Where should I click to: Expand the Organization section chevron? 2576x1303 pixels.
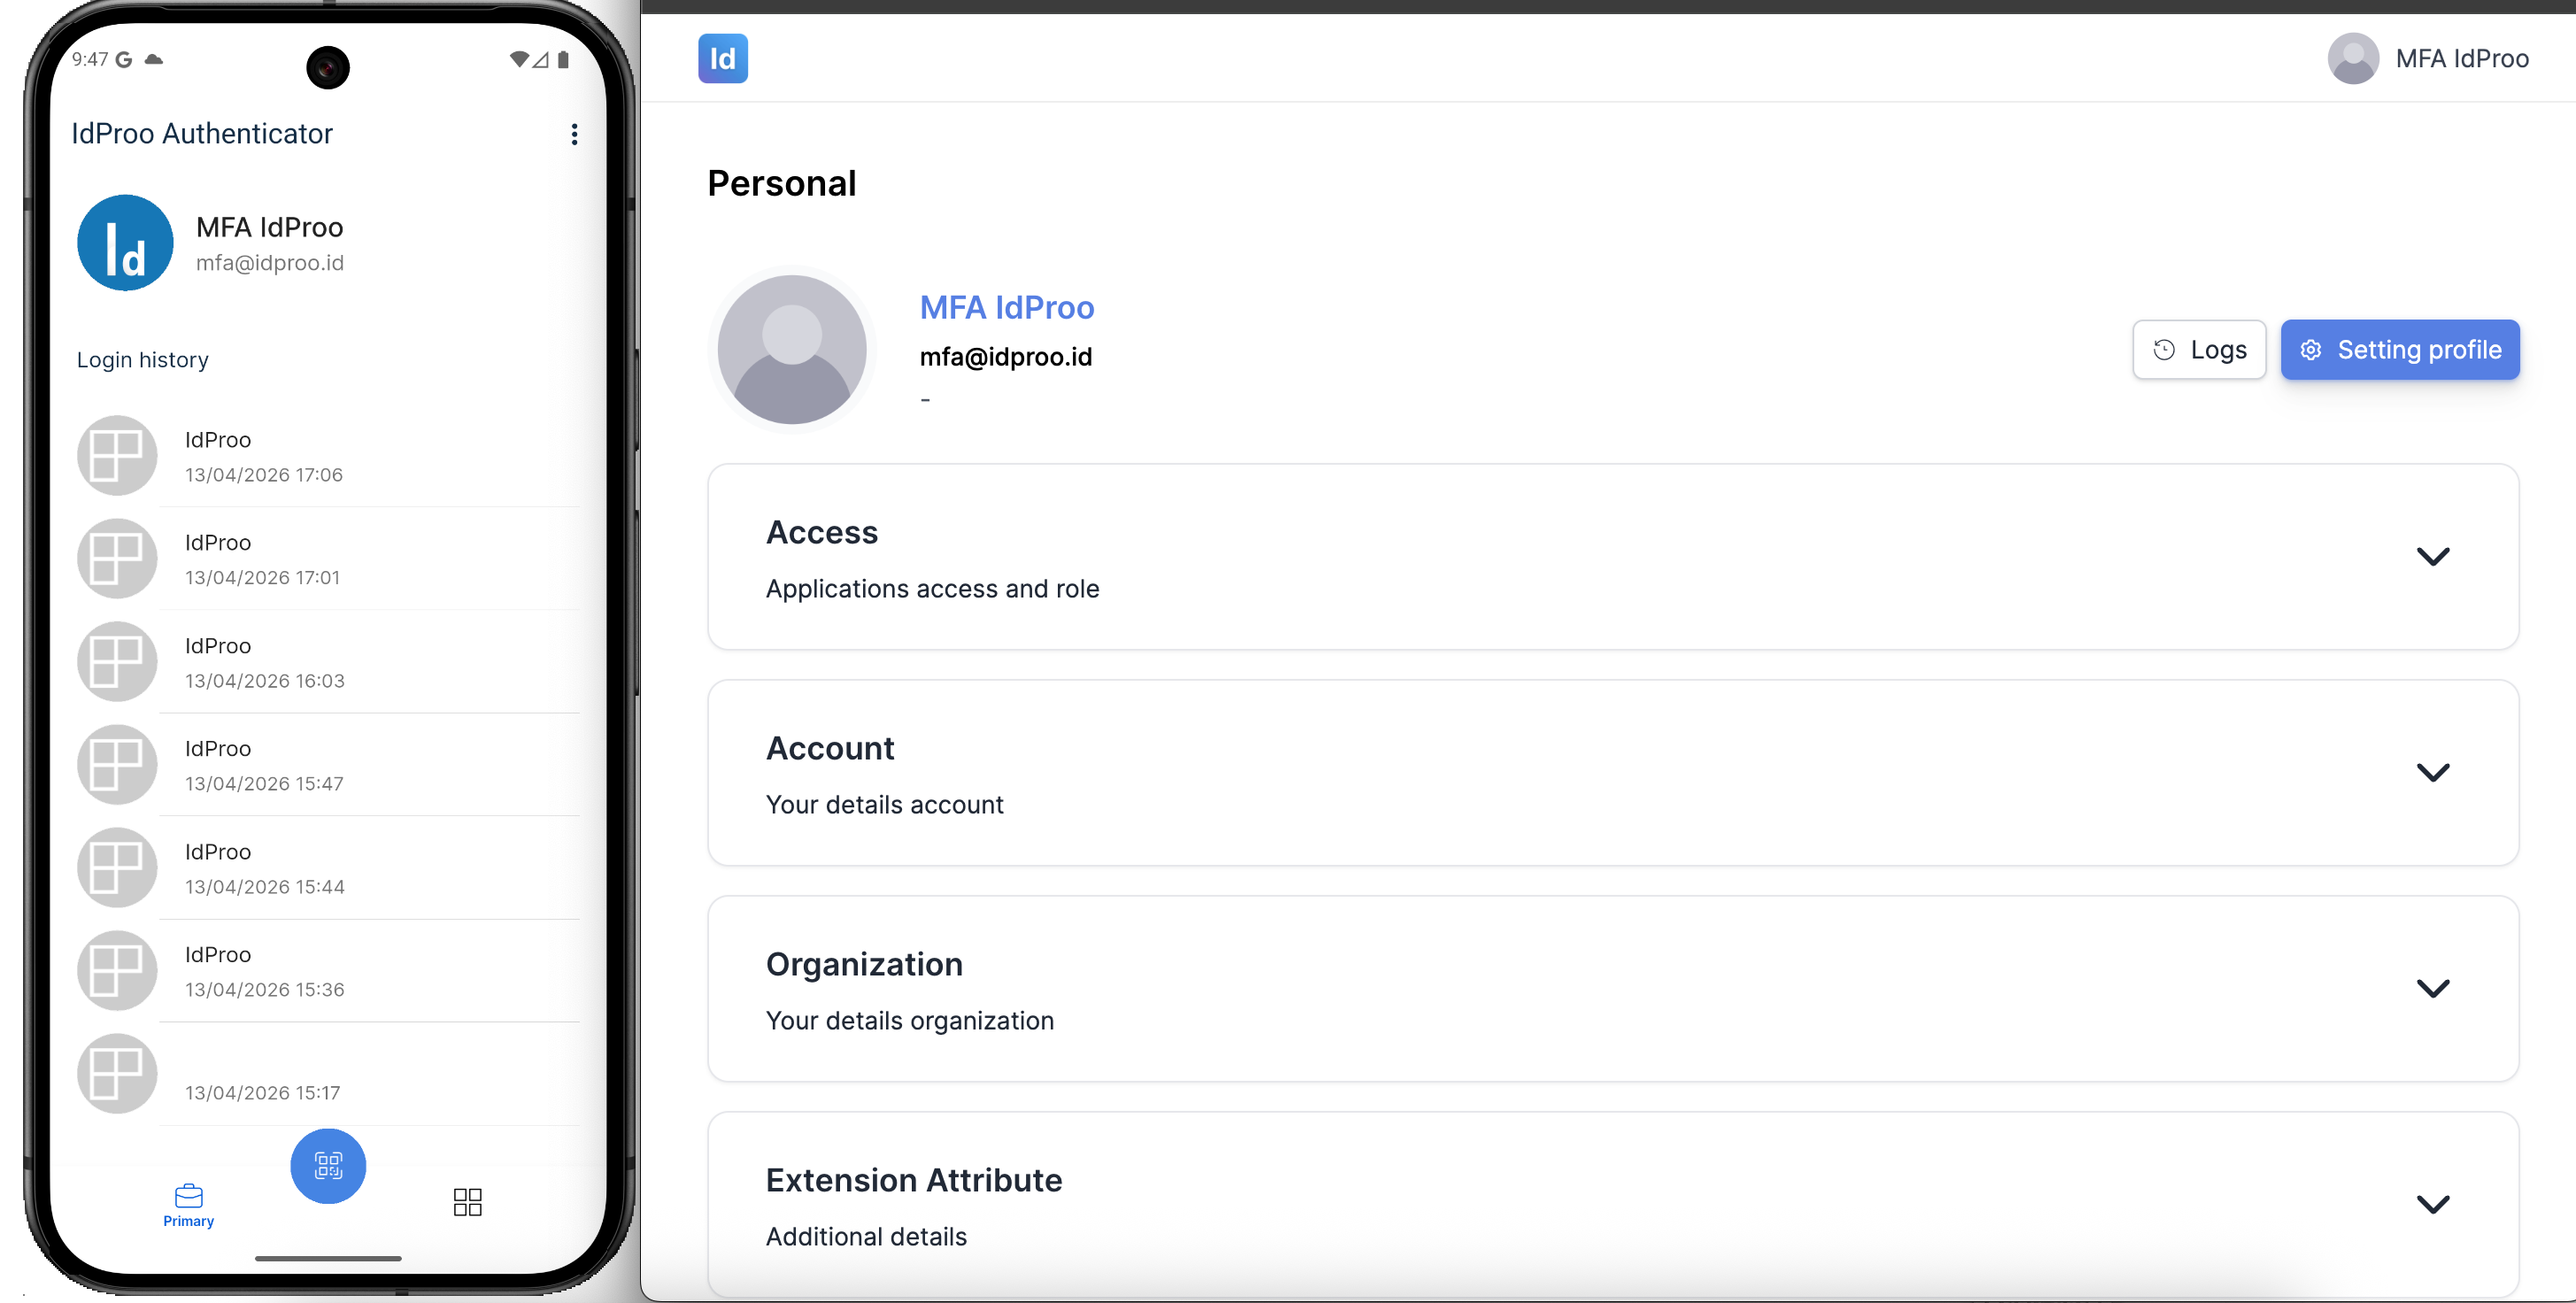(x=2432, y=988)
